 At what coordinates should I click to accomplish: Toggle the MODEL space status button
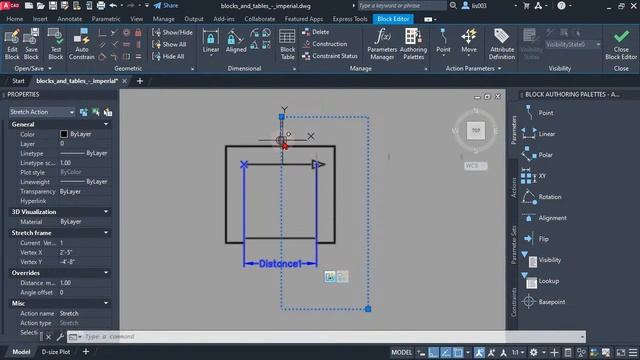(402, 352)
